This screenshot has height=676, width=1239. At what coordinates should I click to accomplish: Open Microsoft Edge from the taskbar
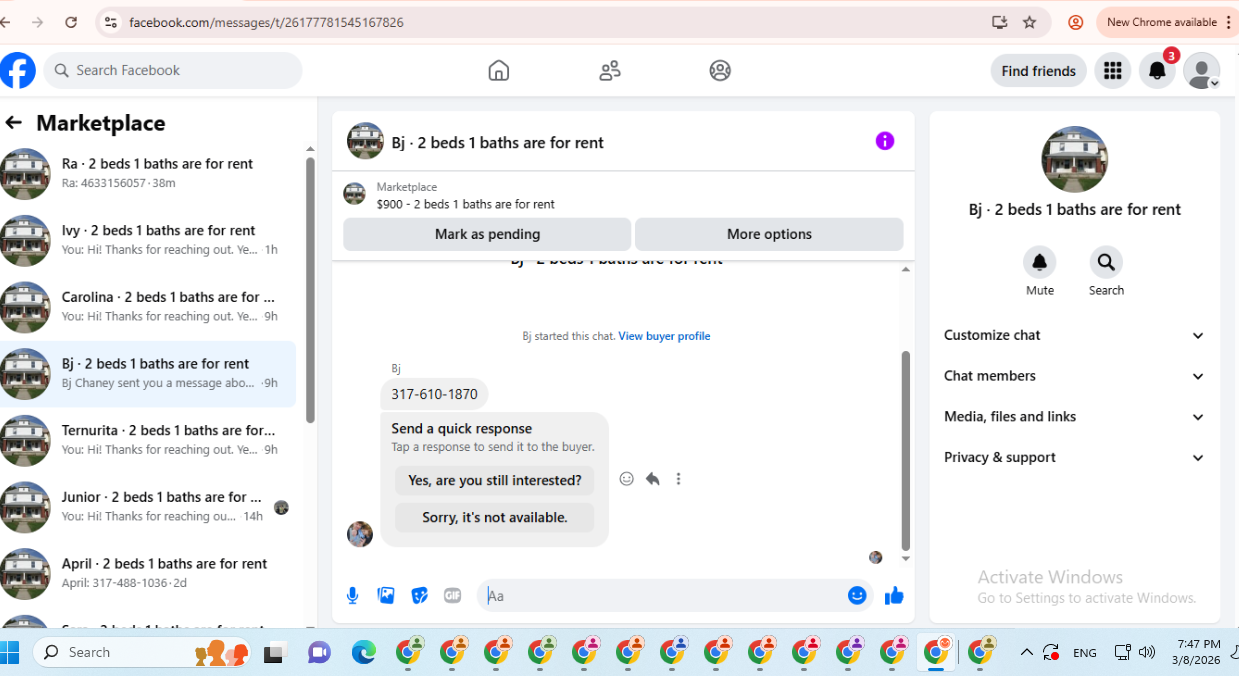363,652
